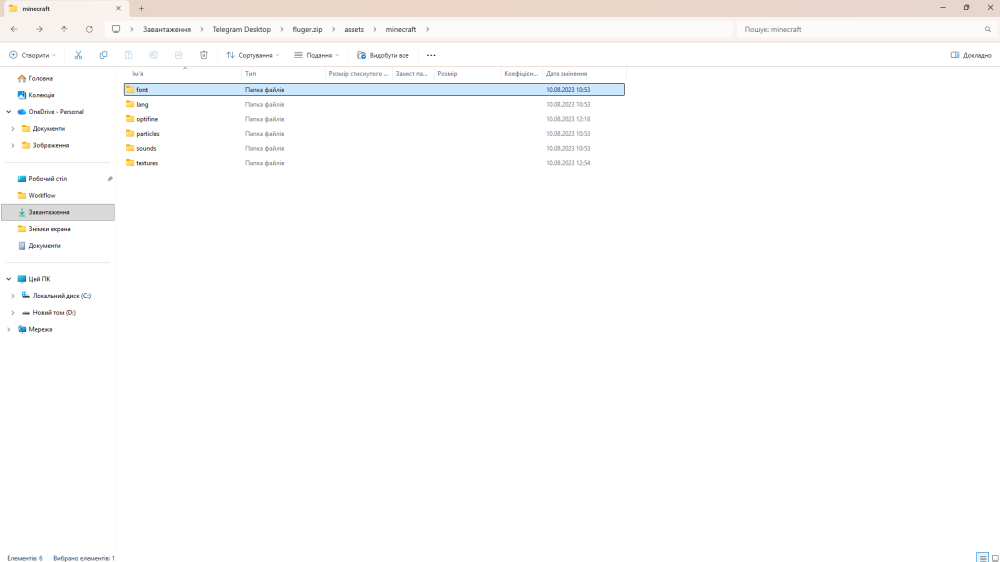1000x562 pixels.
Task: Click the Cut scissors icon
Action: 78,55
